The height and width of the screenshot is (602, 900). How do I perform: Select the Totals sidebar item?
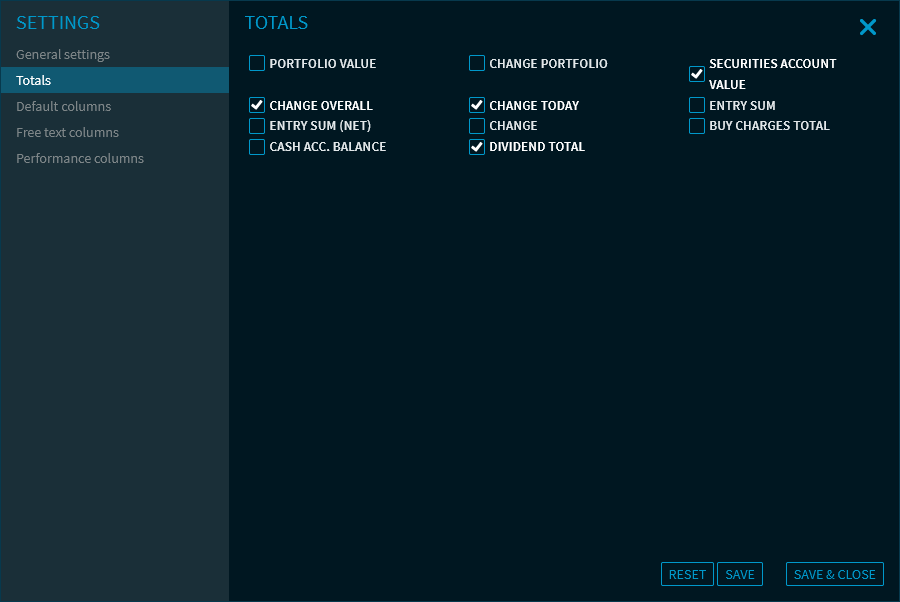(x=34, y=81)
